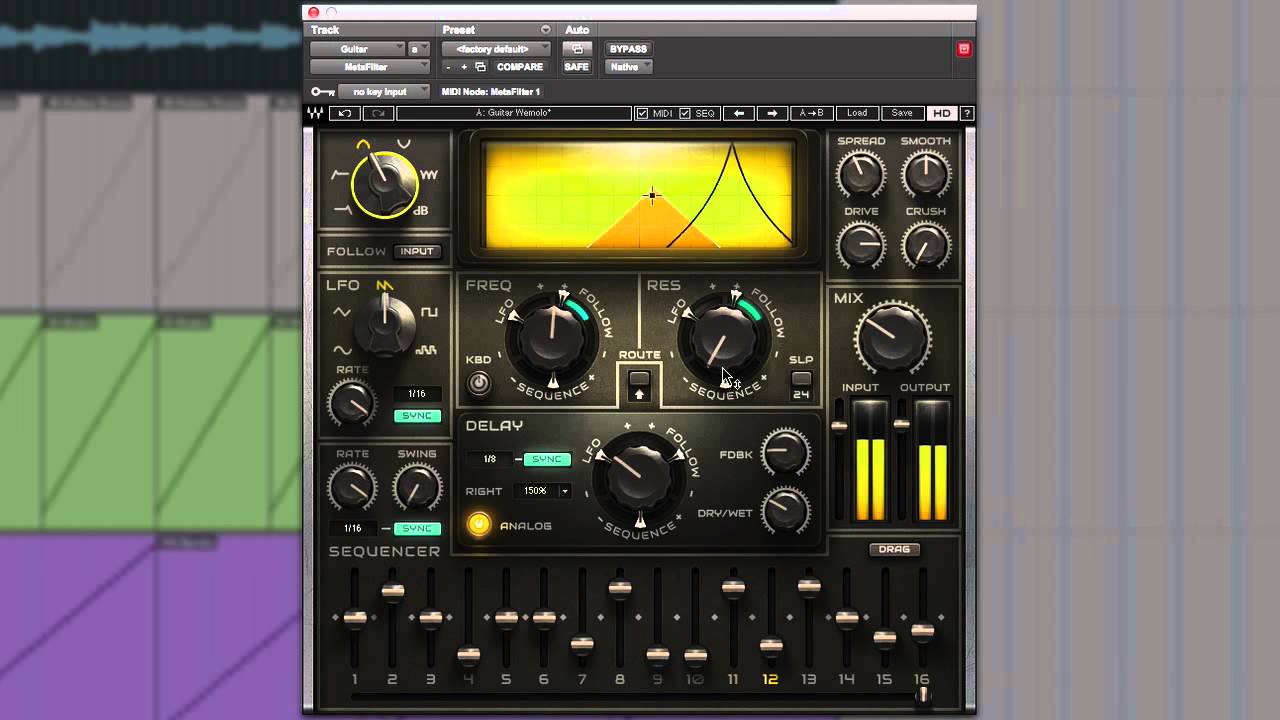This screenshot has height=720, width=1280.
Task: Open the plugin help question mark
Action: click(x=966, y=113)
